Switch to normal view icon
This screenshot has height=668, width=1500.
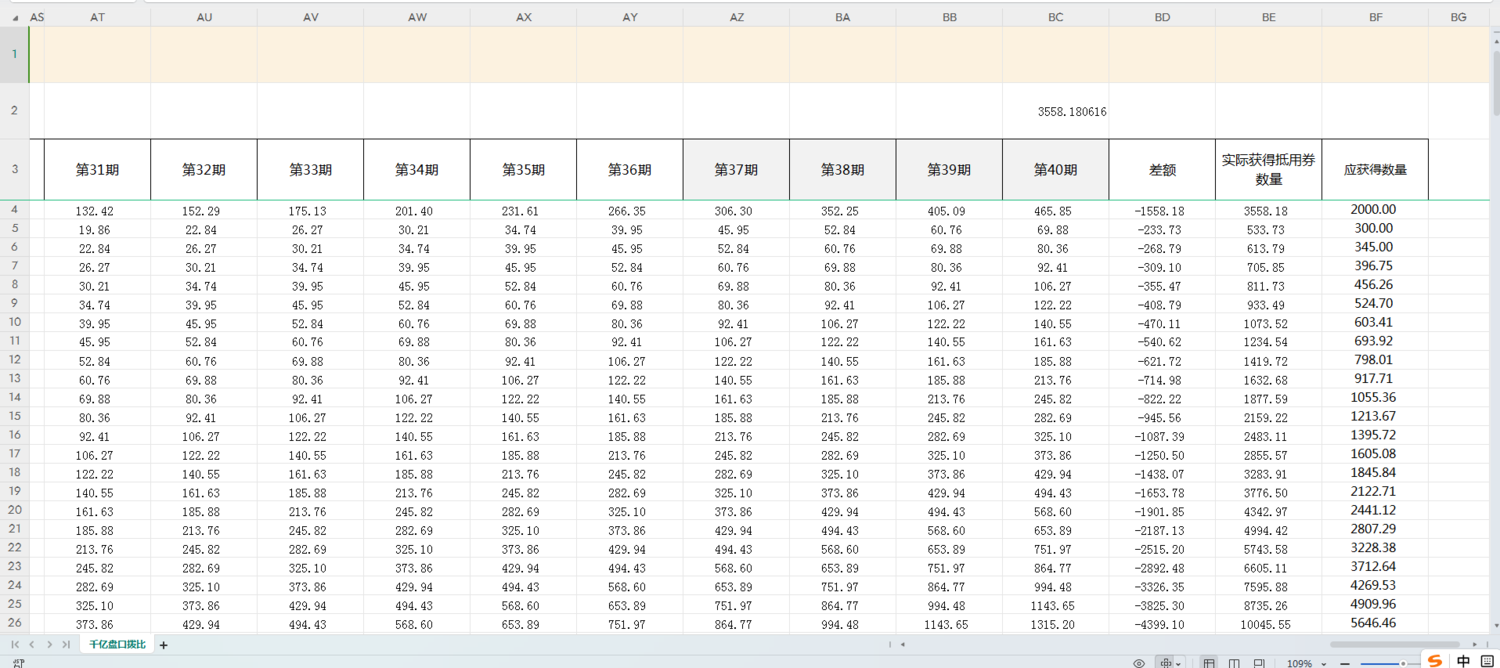point(1209,663)
